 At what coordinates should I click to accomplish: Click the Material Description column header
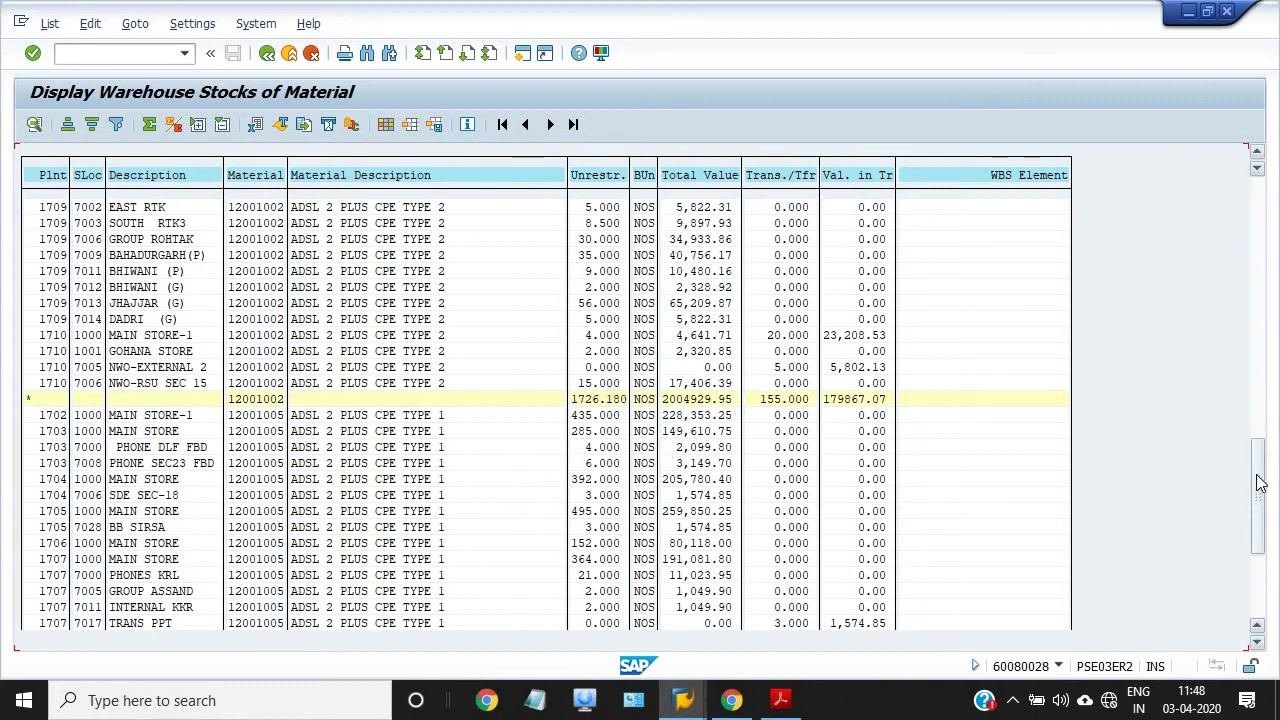click(427, 175)
